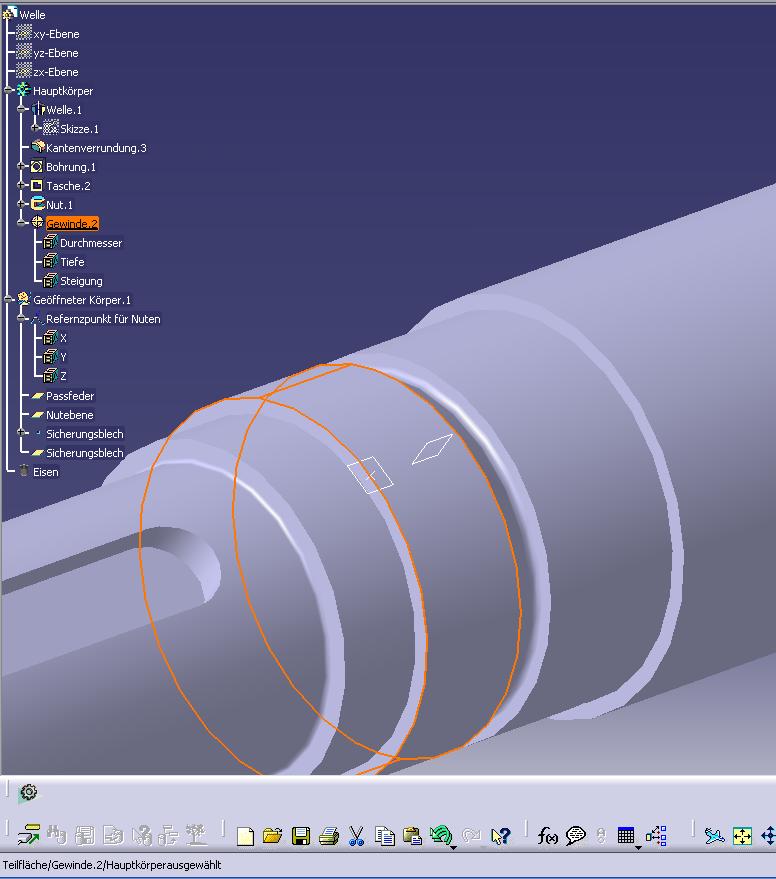The width and height of the screenshot is (776, 879).
Task: Collapse the Gewinde.2 node
Action: (21, 223)
